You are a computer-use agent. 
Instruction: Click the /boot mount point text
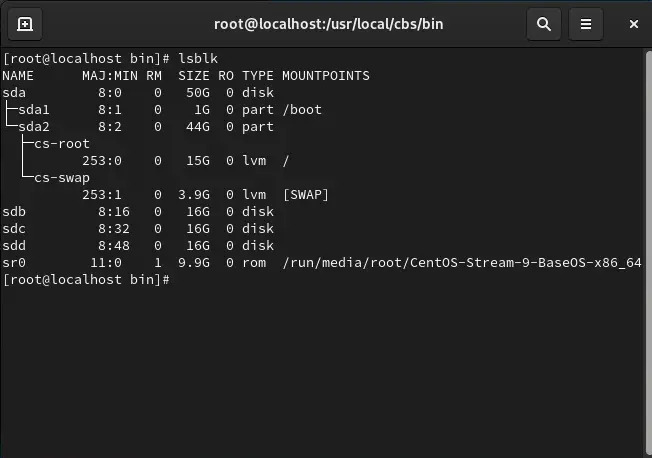[x=302, y=110]
